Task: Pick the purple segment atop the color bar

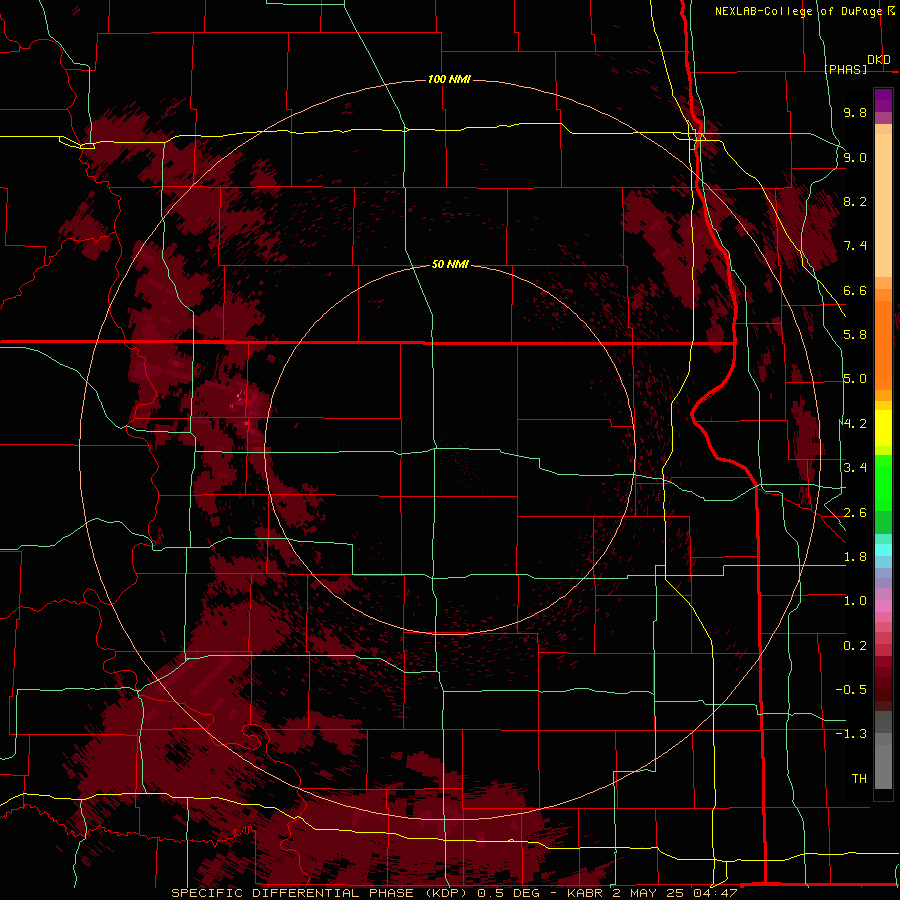Action: (883, 100)
